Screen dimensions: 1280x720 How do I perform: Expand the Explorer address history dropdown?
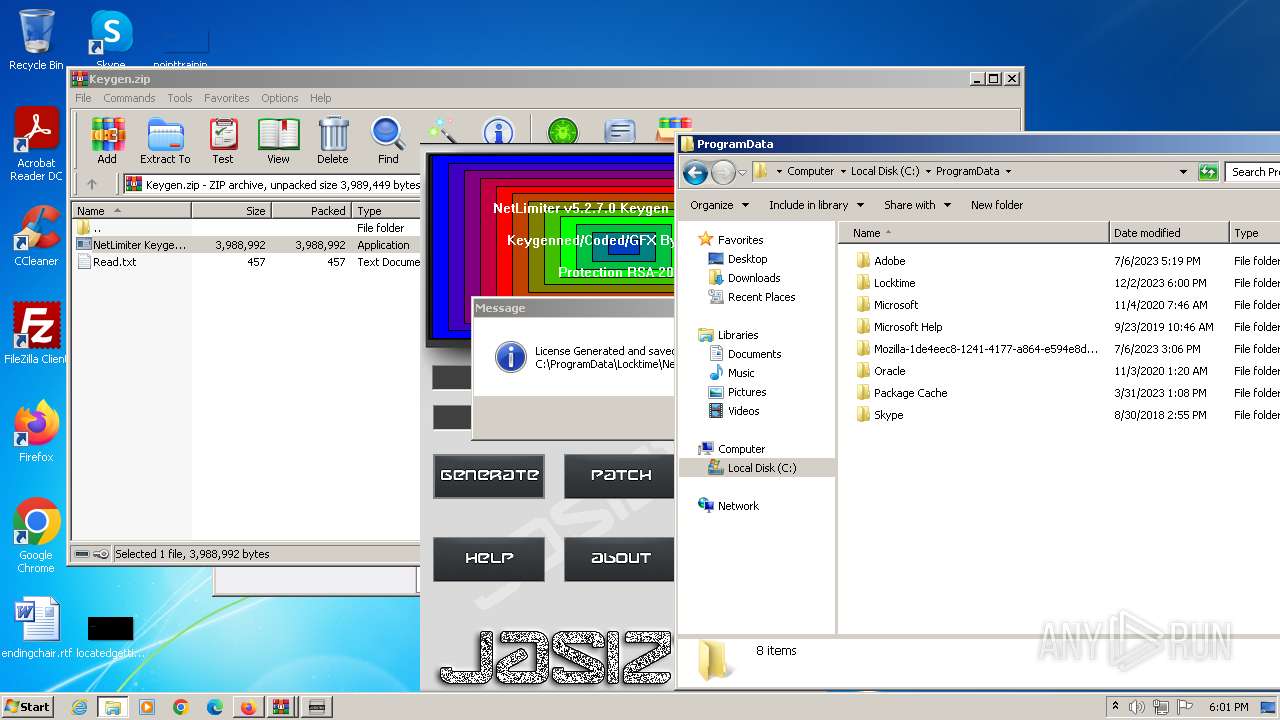[1183, 172]
